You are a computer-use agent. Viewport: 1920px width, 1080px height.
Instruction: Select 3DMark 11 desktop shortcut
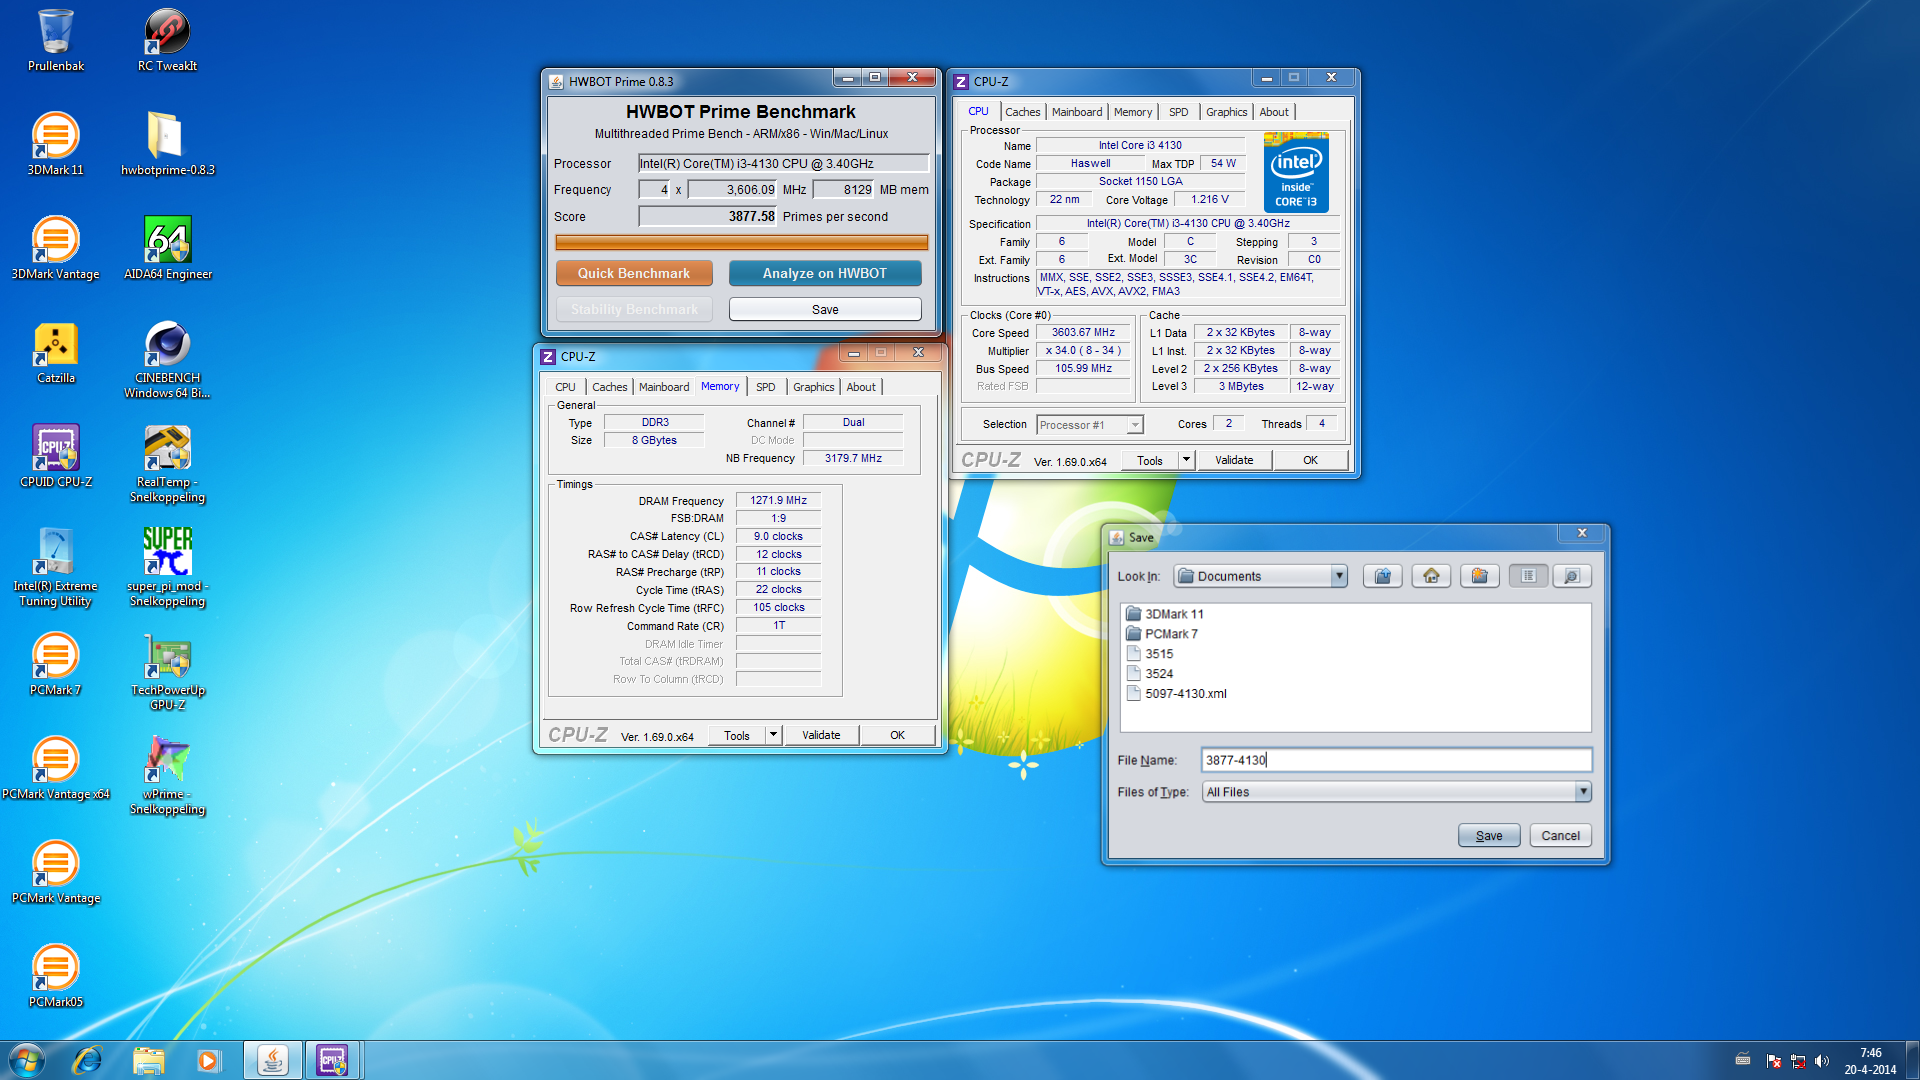click(56, 144)
